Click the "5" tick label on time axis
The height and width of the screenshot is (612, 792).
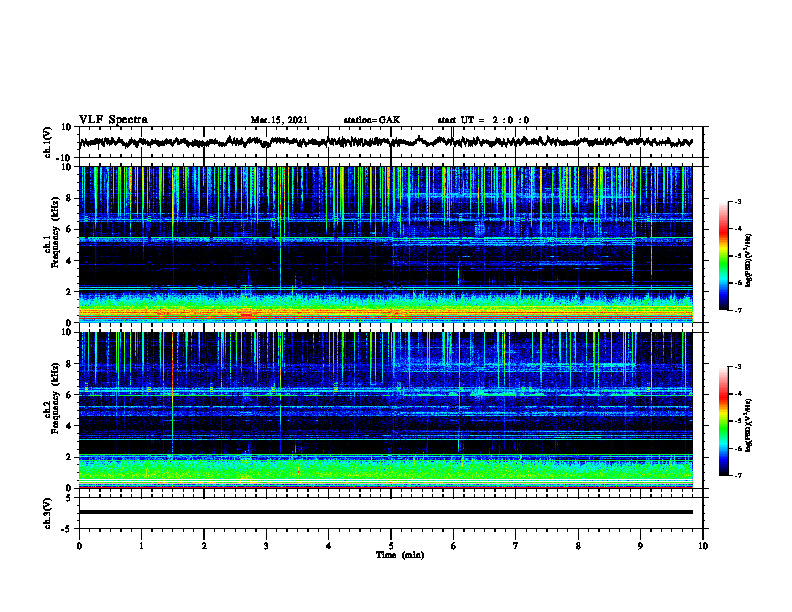391,546
